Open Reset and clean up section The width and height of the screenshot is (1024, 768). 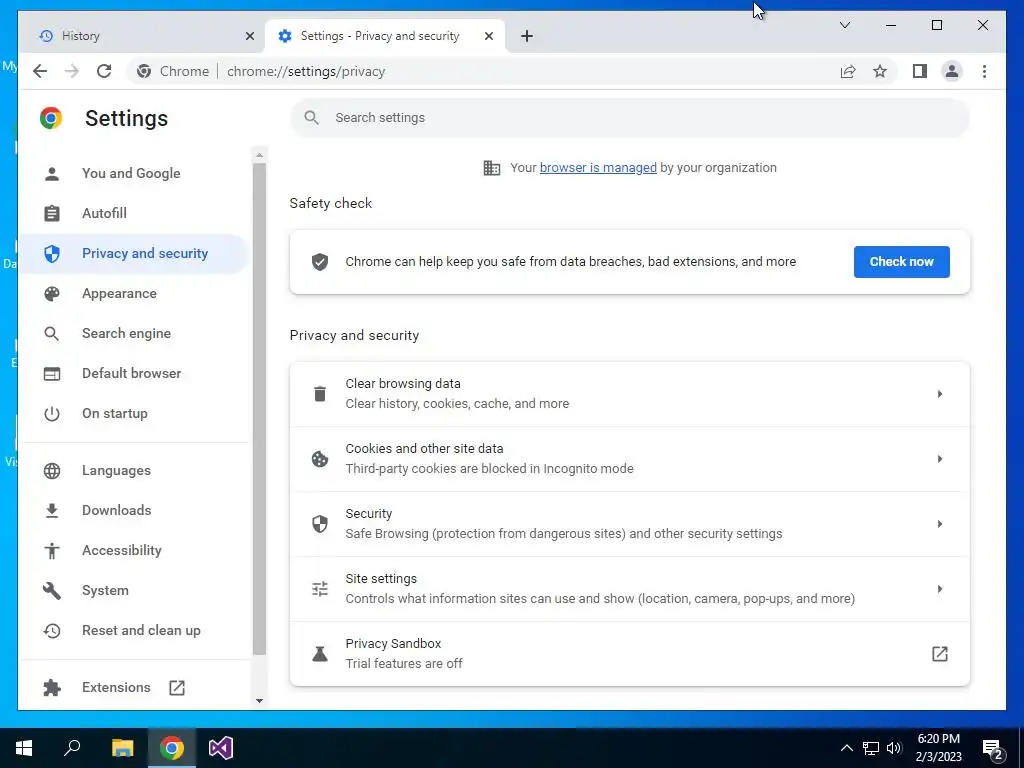tap(133, 631)
